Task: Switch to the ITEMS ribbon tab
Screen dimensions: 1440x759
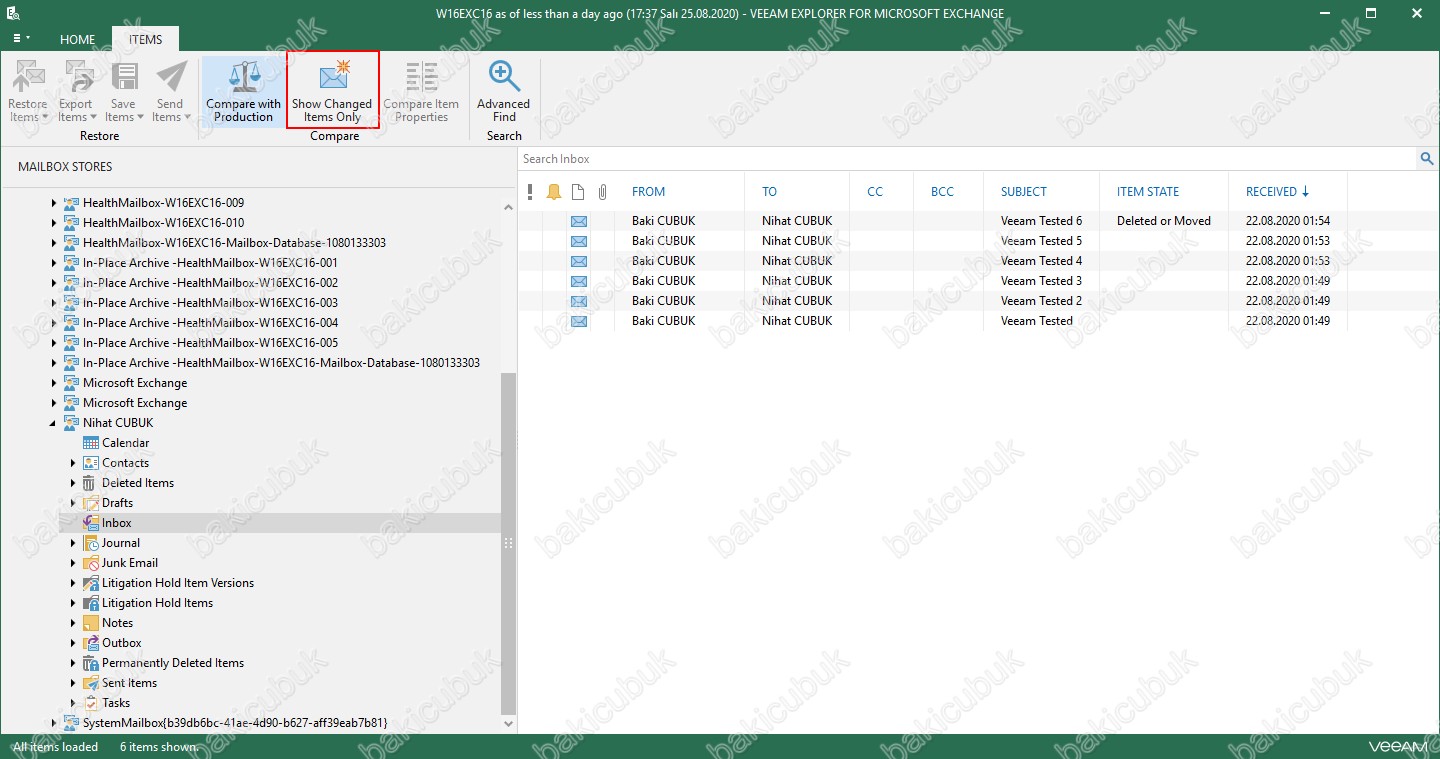Action: (145, 40)
